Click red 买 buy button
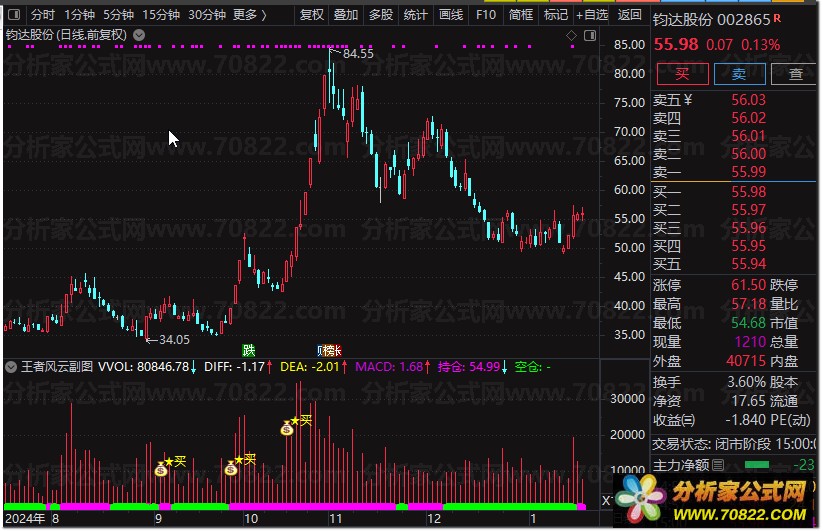Image resolution: width=823 pixels, height=531 pixels. 682,74
